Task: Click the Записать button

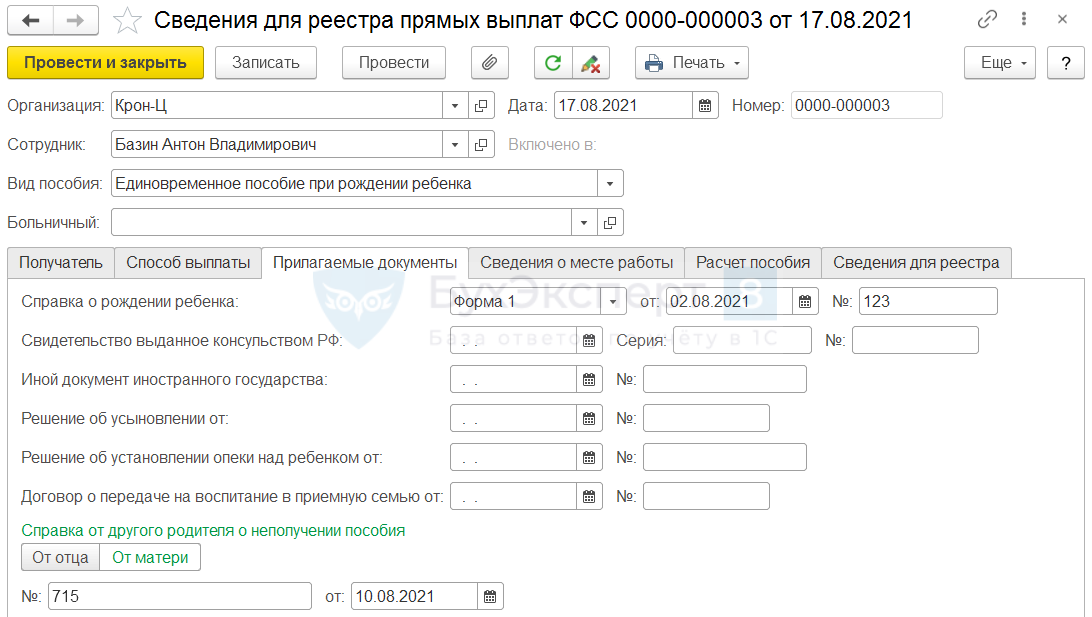Action: coord(265,63)
